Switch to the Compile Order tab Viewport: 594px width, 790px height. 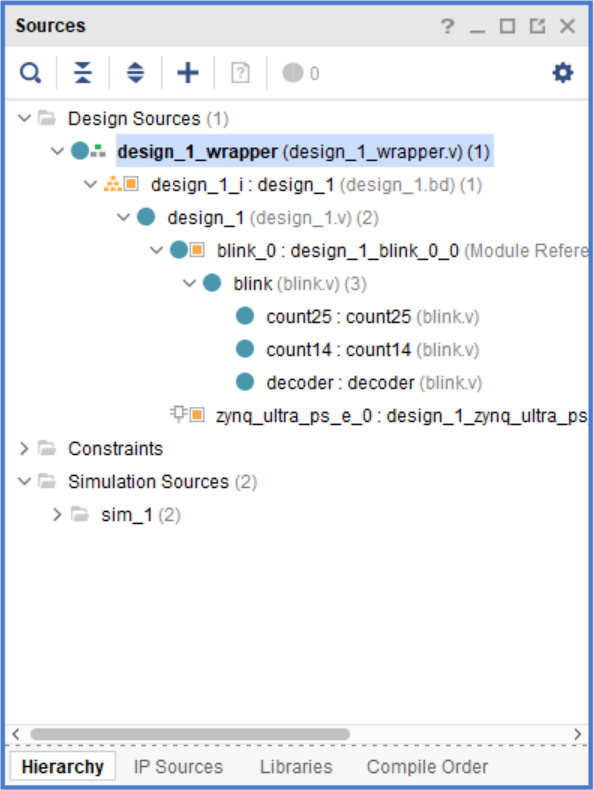point(427,767)
